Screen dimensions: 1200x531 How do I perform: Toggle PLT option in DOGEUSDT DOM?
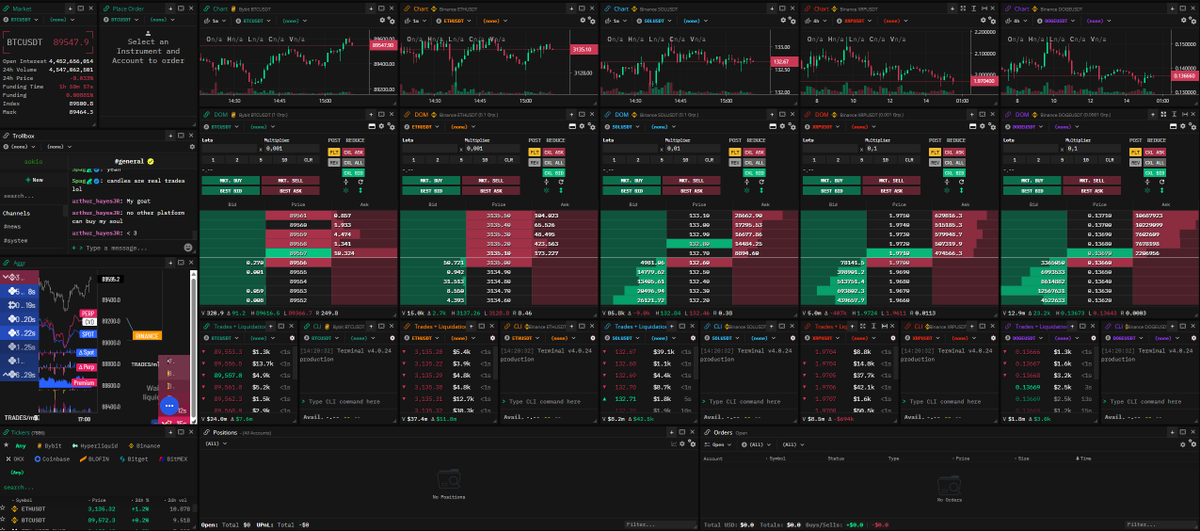1135,152
